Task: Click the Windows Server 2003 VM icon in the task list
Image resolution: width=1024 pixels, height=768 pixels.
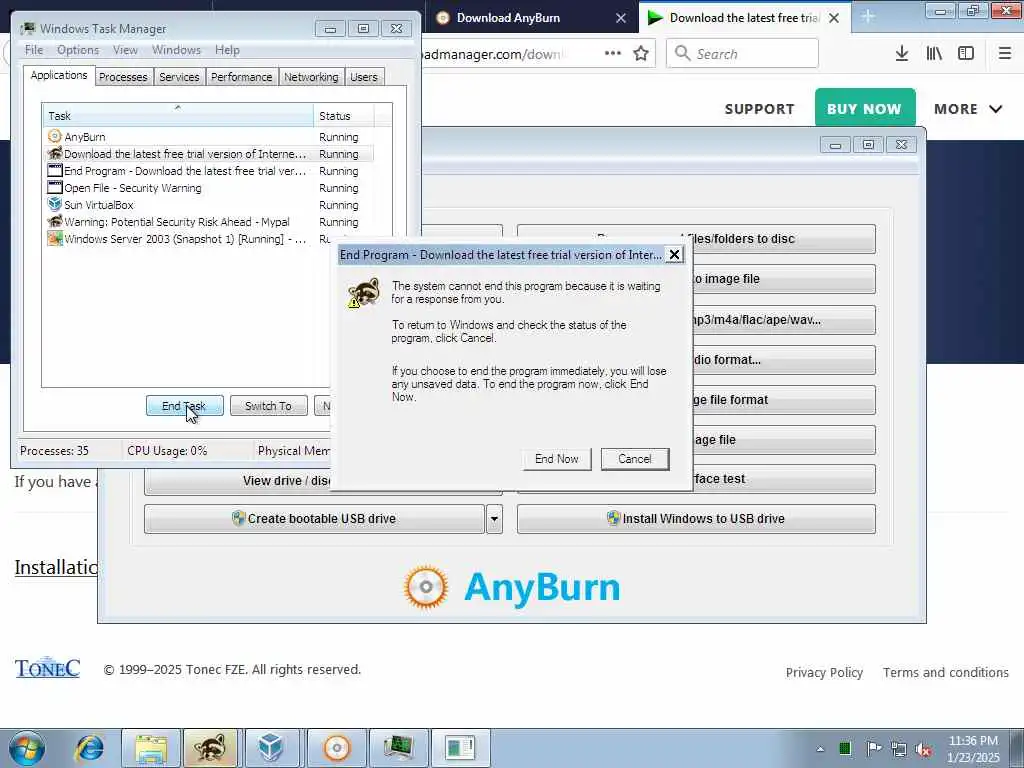Action: tap(55, 238)
